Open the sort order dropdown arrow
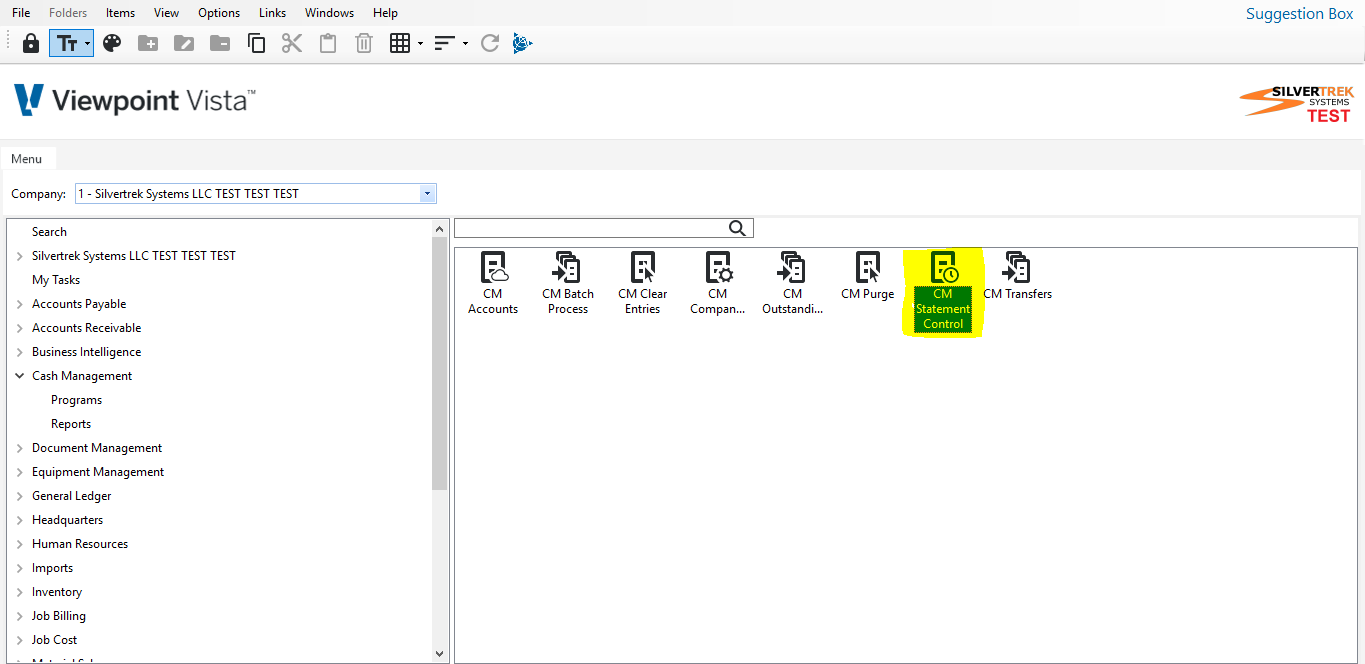The width and height of the screenshot is (1365, 664). [x=466, y=44]
